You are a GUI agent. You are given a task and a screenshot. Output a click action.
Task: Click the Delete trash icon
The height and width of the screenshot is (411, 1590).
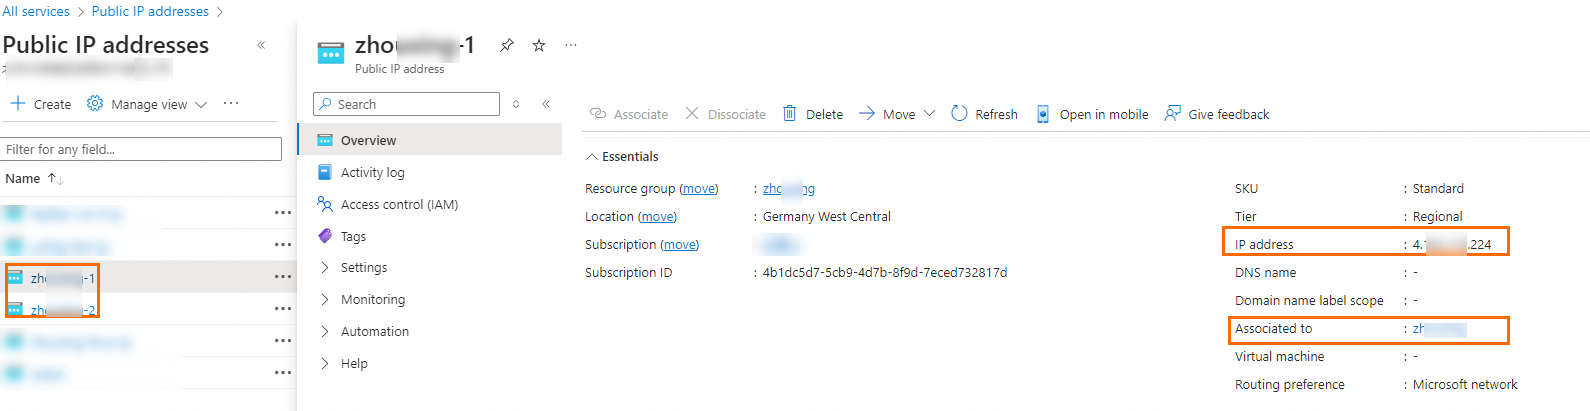click(790, 114)
